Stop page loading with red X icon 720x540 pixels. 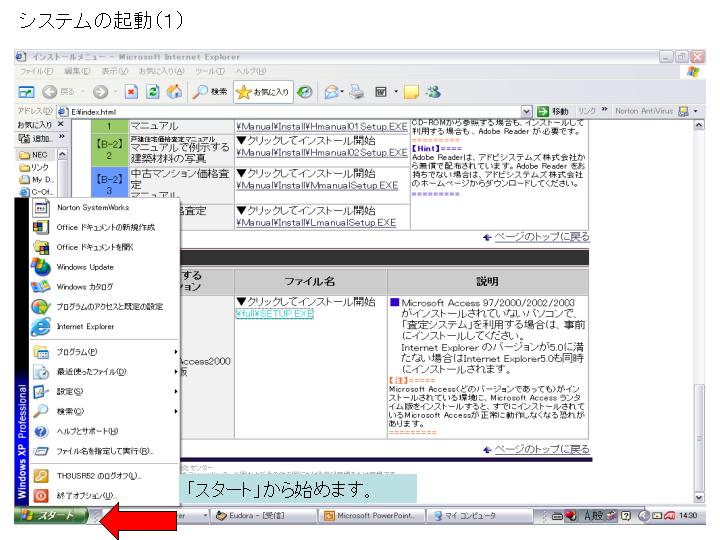131,92
